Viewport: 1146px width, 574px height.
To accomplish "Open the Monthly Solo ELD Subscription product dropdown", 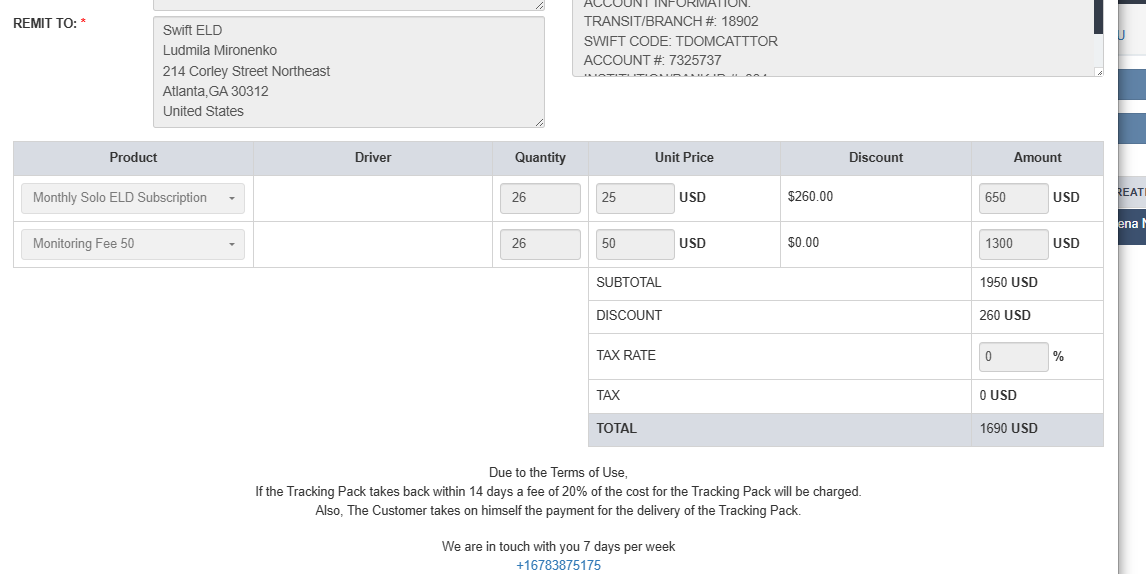I will click(x=133, y=198).
